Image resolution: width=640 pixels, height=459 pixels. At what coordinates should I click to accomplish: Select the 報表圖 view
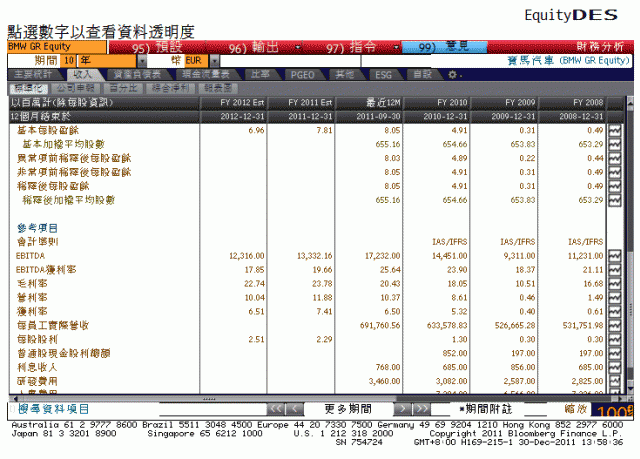pos(218,88)
